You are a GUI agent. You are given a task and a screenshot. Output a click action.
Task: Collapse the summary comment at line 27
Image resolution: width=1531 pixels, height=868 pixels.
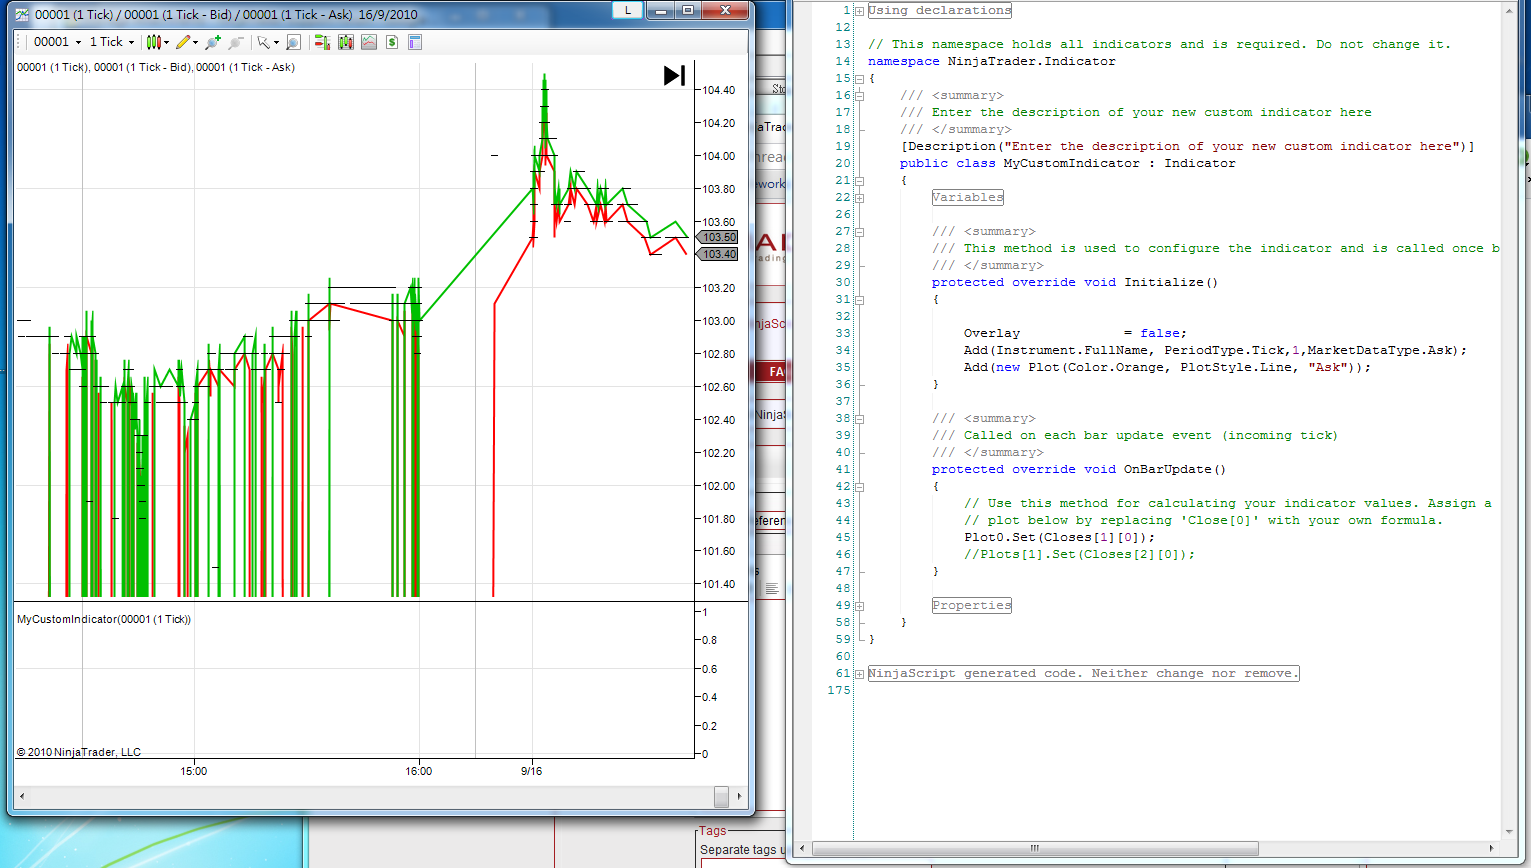pos(859,232)
